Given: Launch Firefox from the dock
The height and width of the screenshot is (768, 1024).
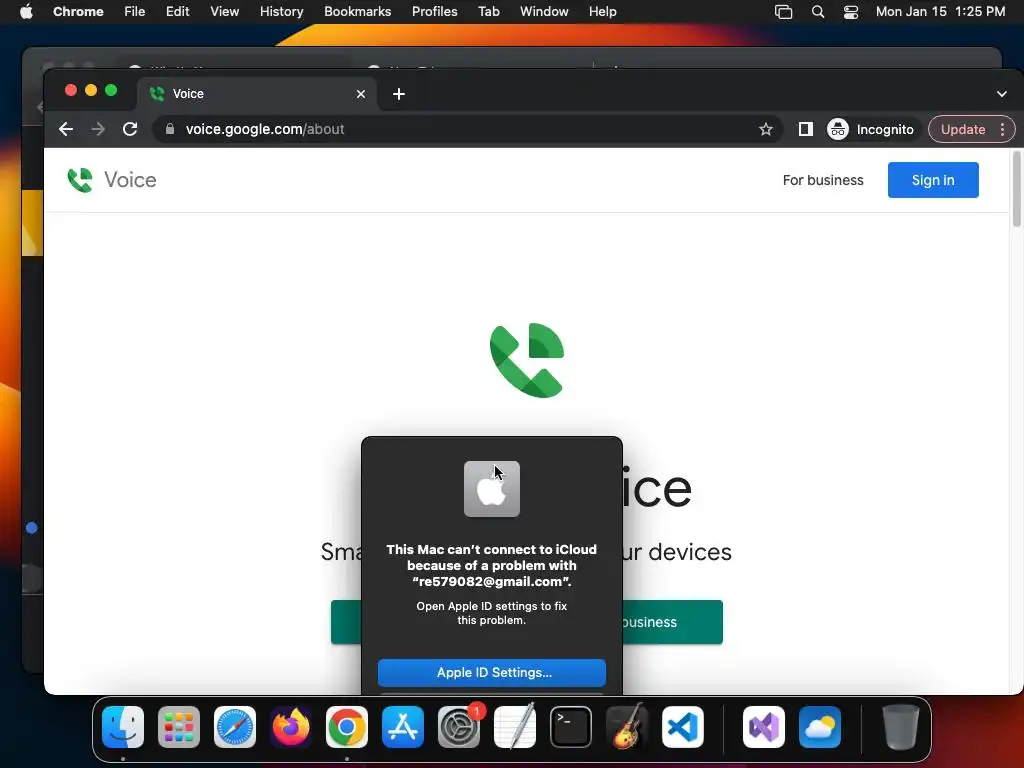Looking at the screenshot, I should pyautogui.click(x=291, y=727).
